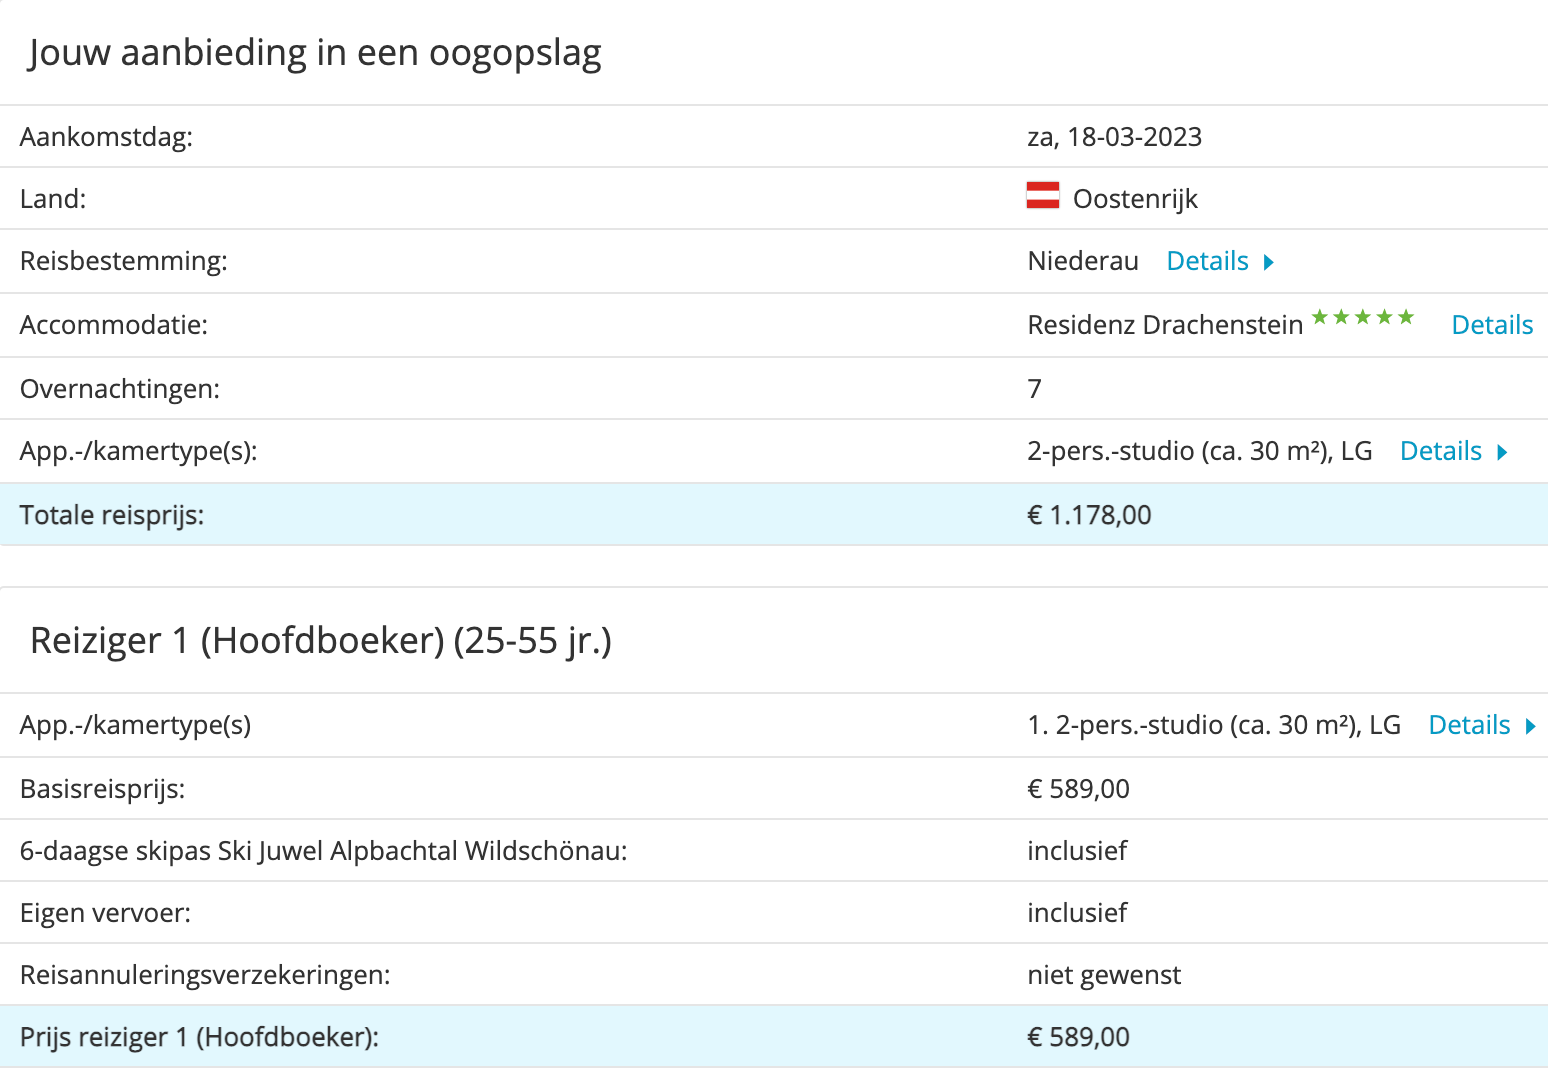Select heading 'Reiziger 1 (Hoofdboeker) (25-55 jr.)'
The width and height of the screenshot is (1548, 1068).
click(321, 641)
